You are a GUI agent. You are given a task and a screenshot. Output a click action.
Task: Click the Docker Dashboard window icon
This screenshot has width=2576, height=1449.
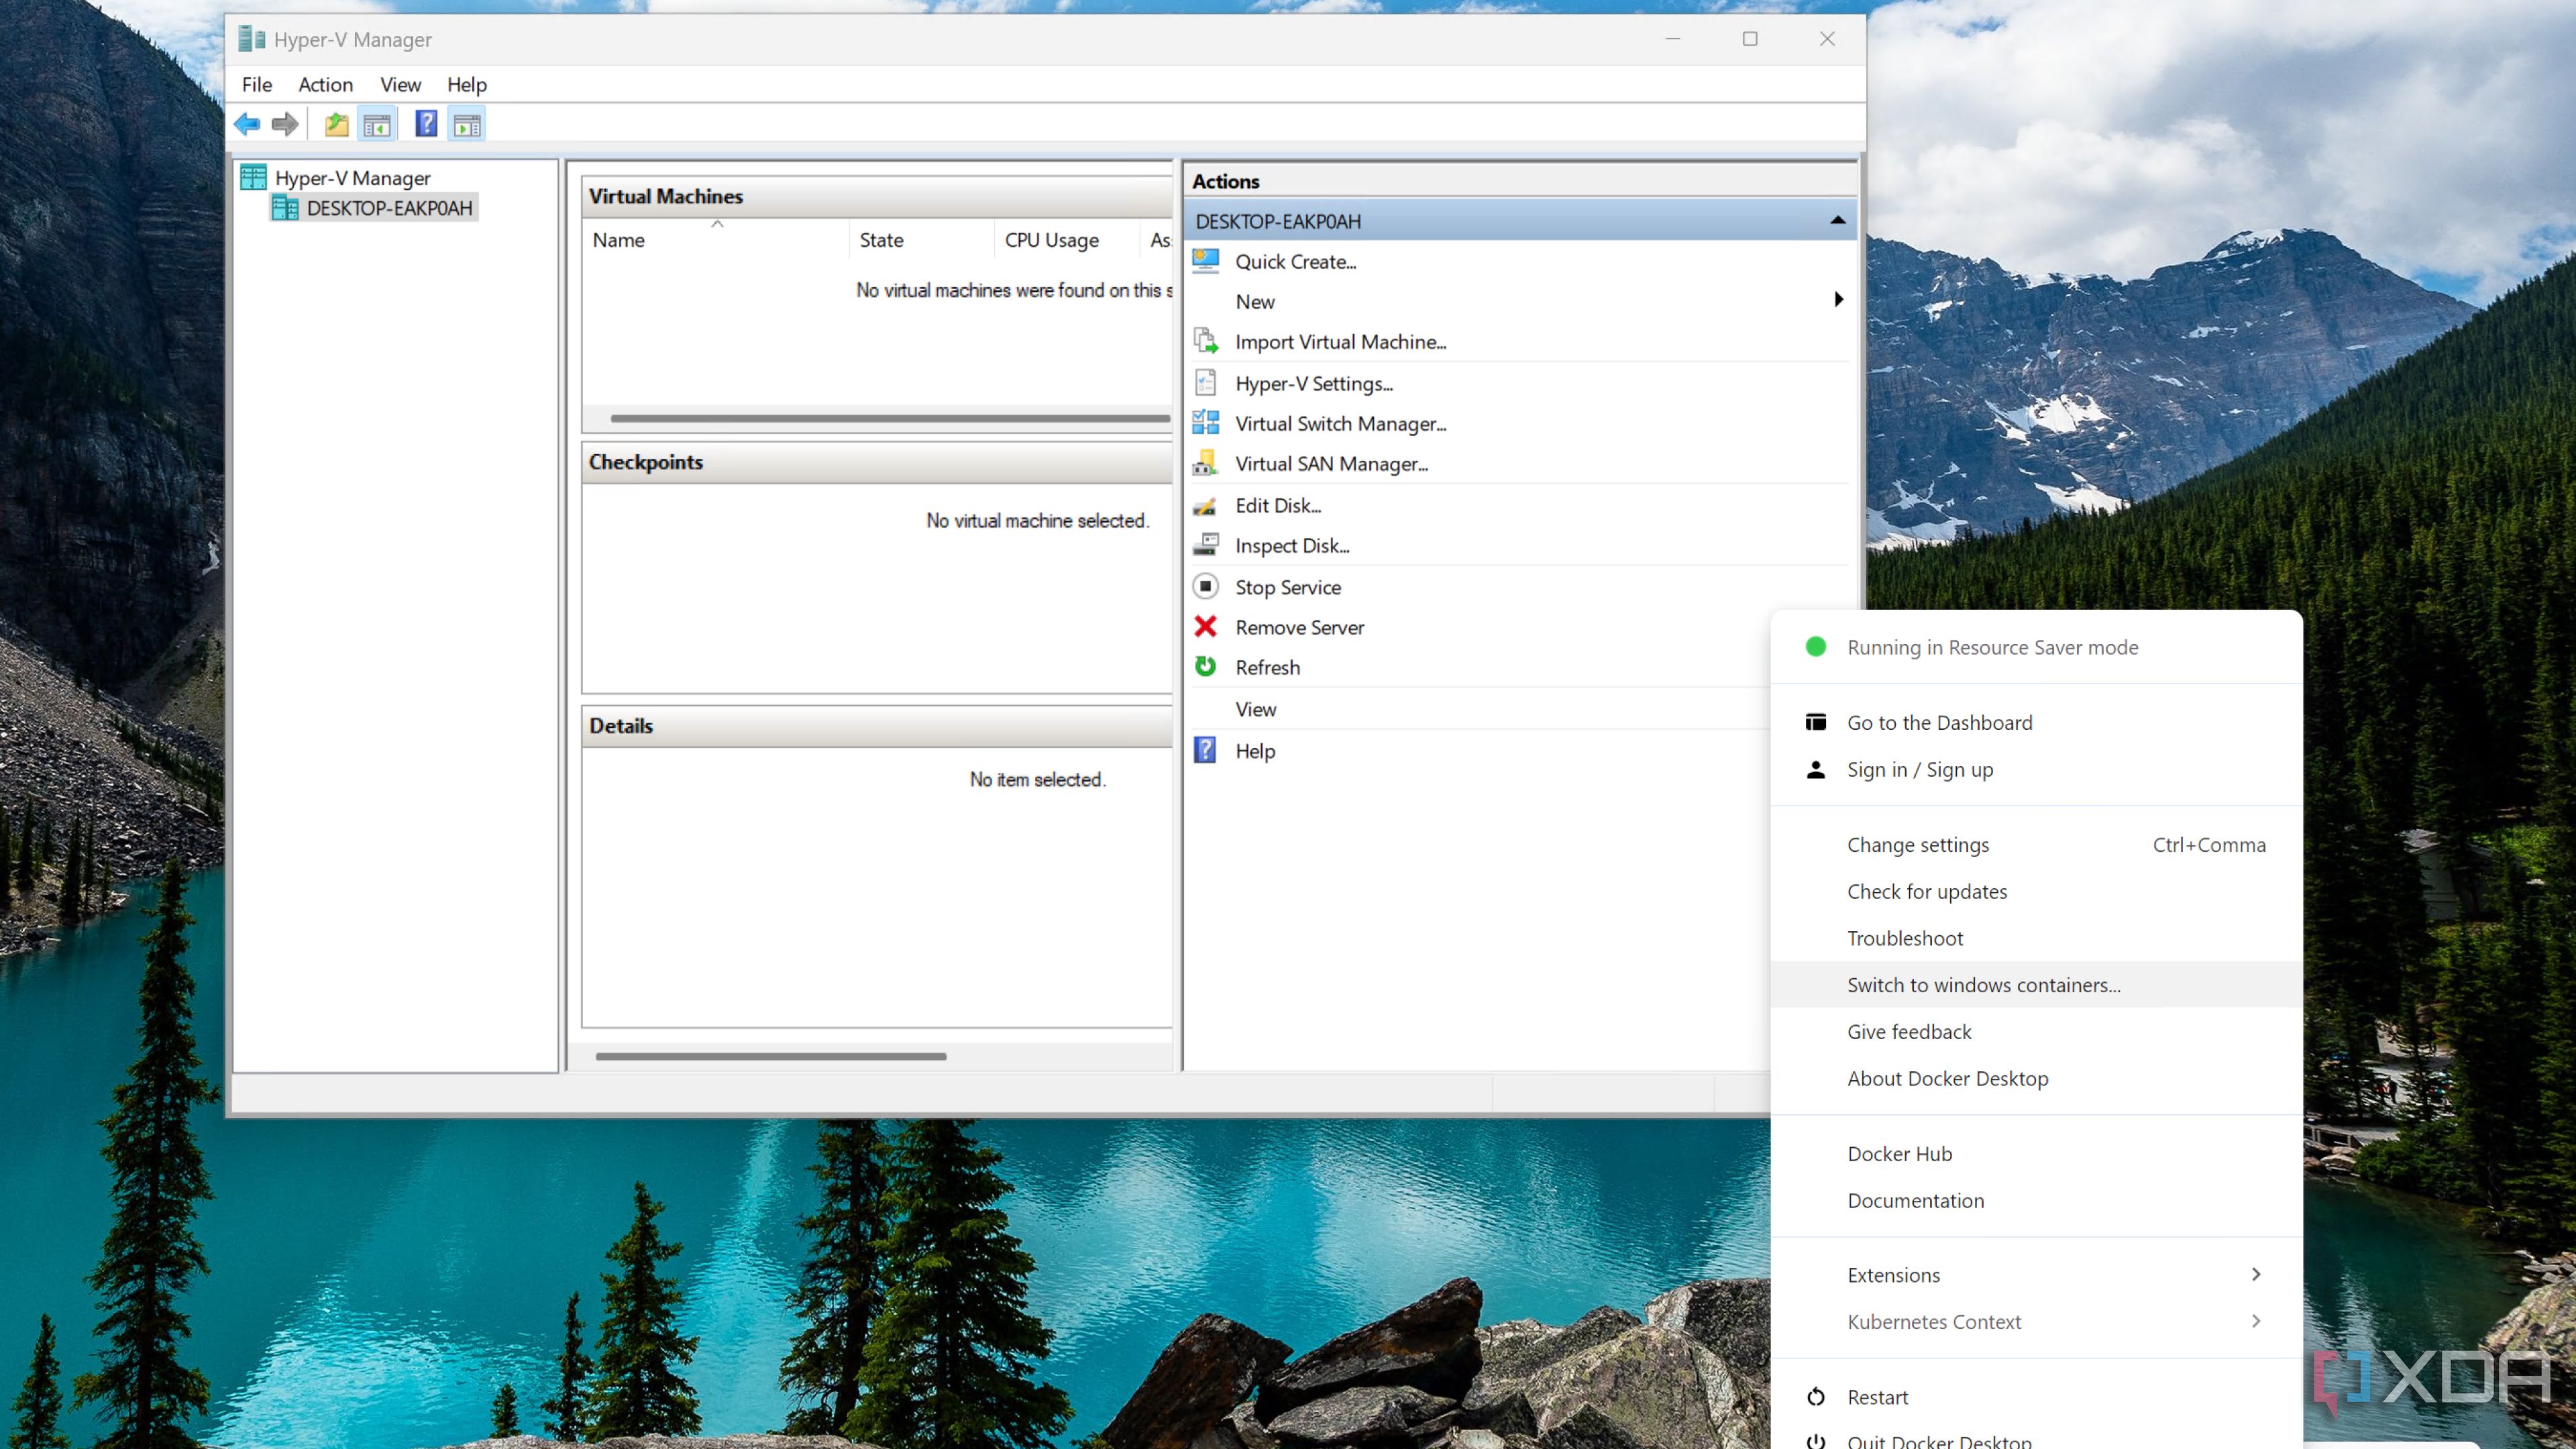click(1816, 722)
